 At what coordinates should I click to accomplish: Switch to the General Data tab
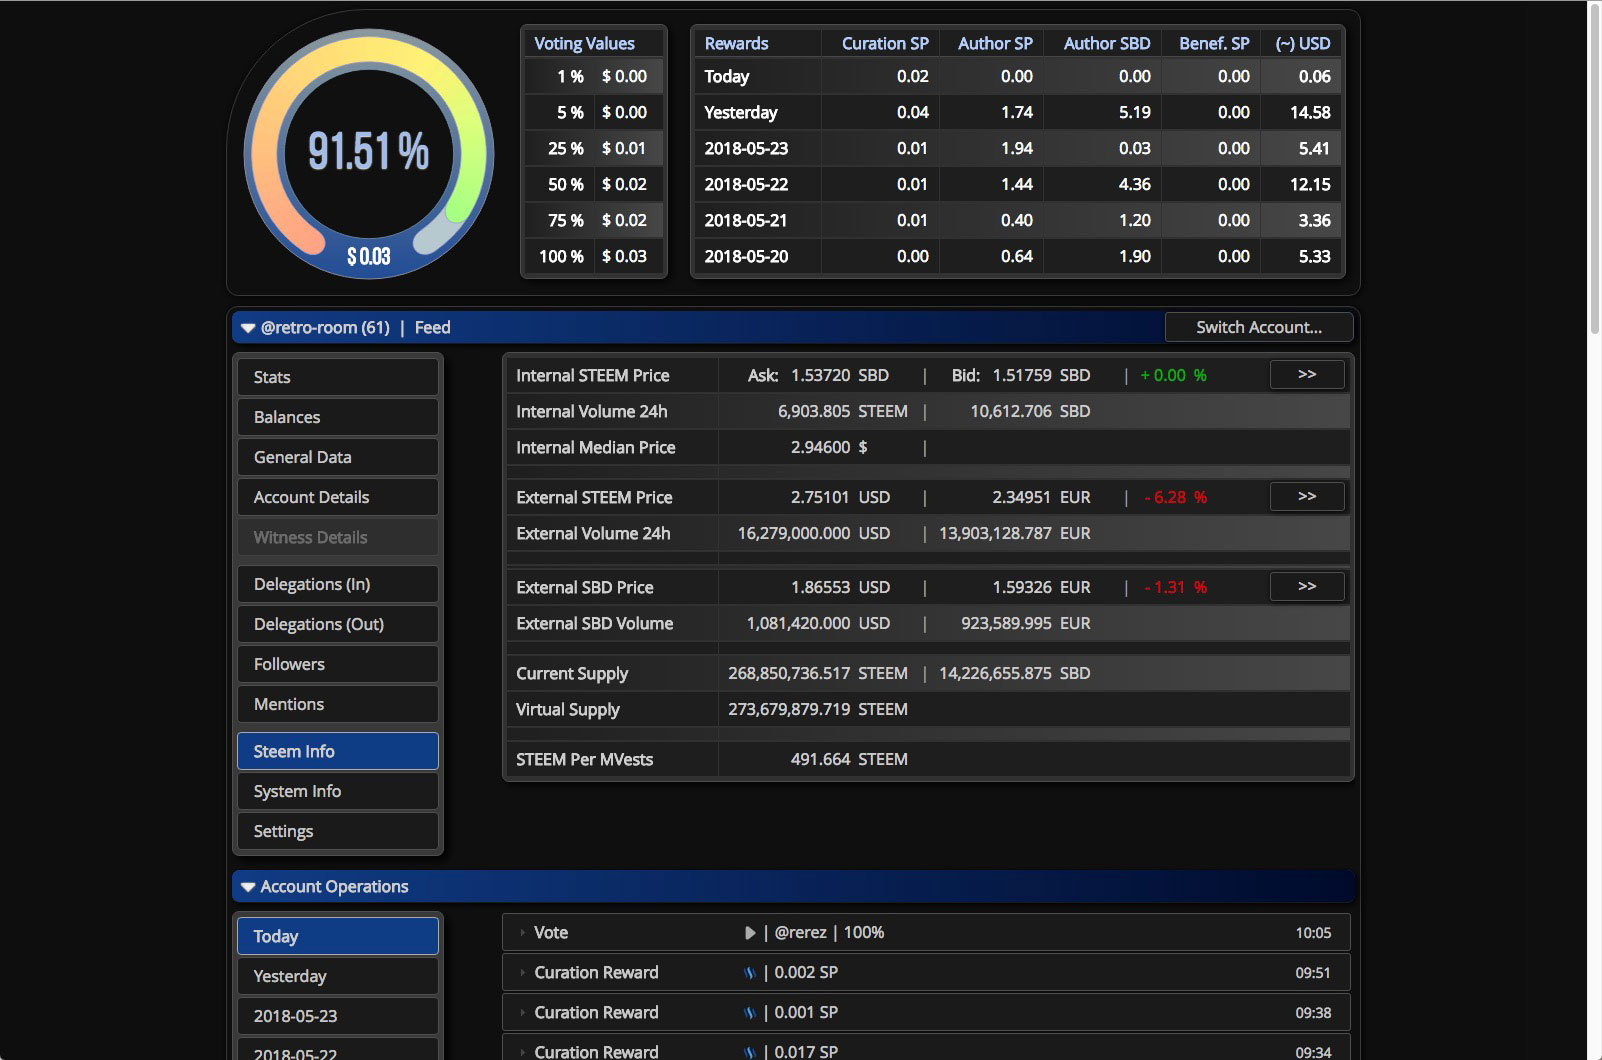(x=338, y=457)
